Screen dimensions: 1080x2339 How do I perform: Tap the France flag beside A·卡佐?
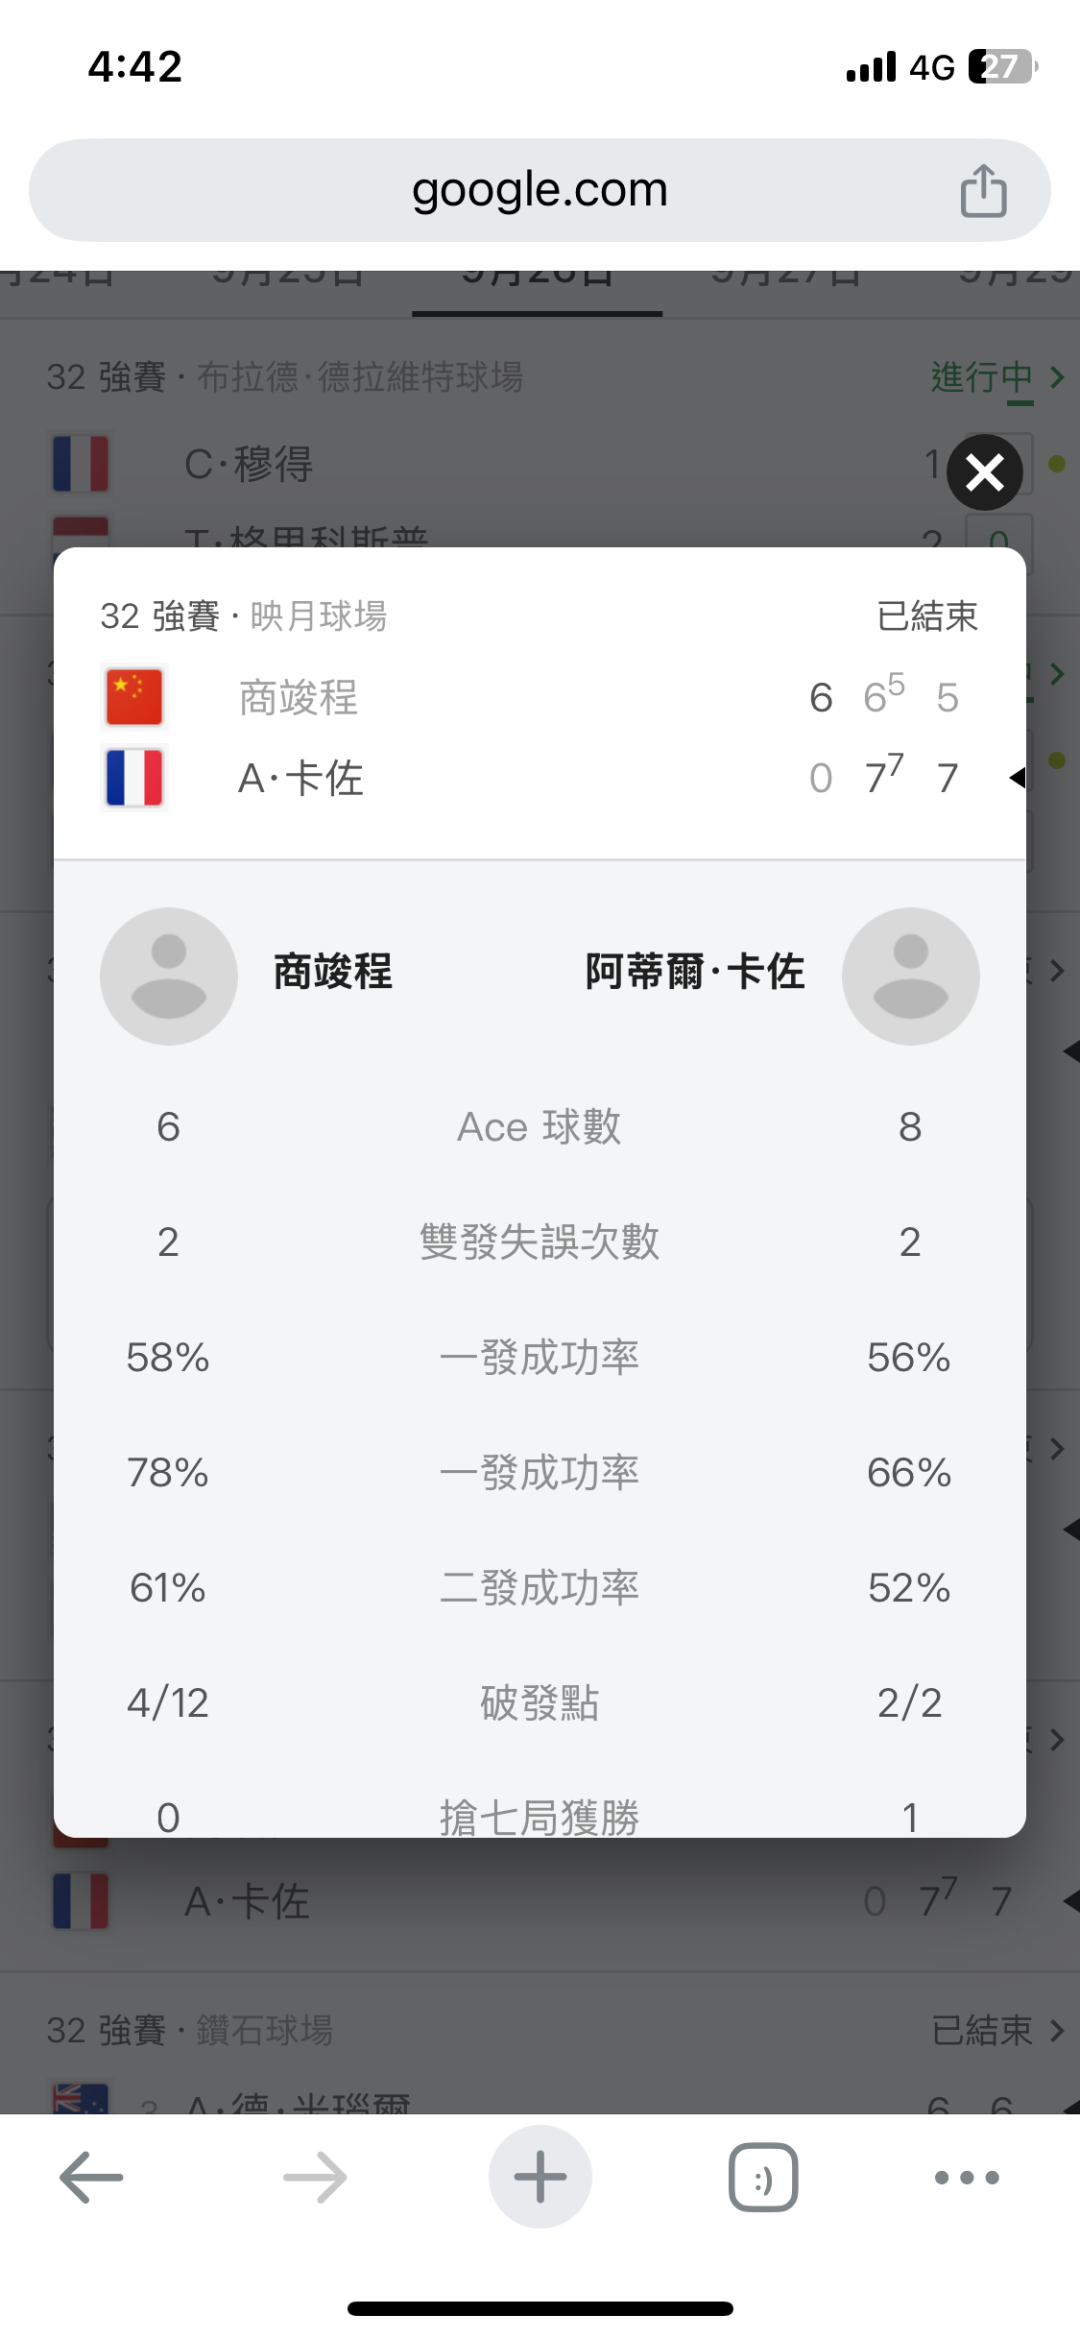tap(134, 778)
